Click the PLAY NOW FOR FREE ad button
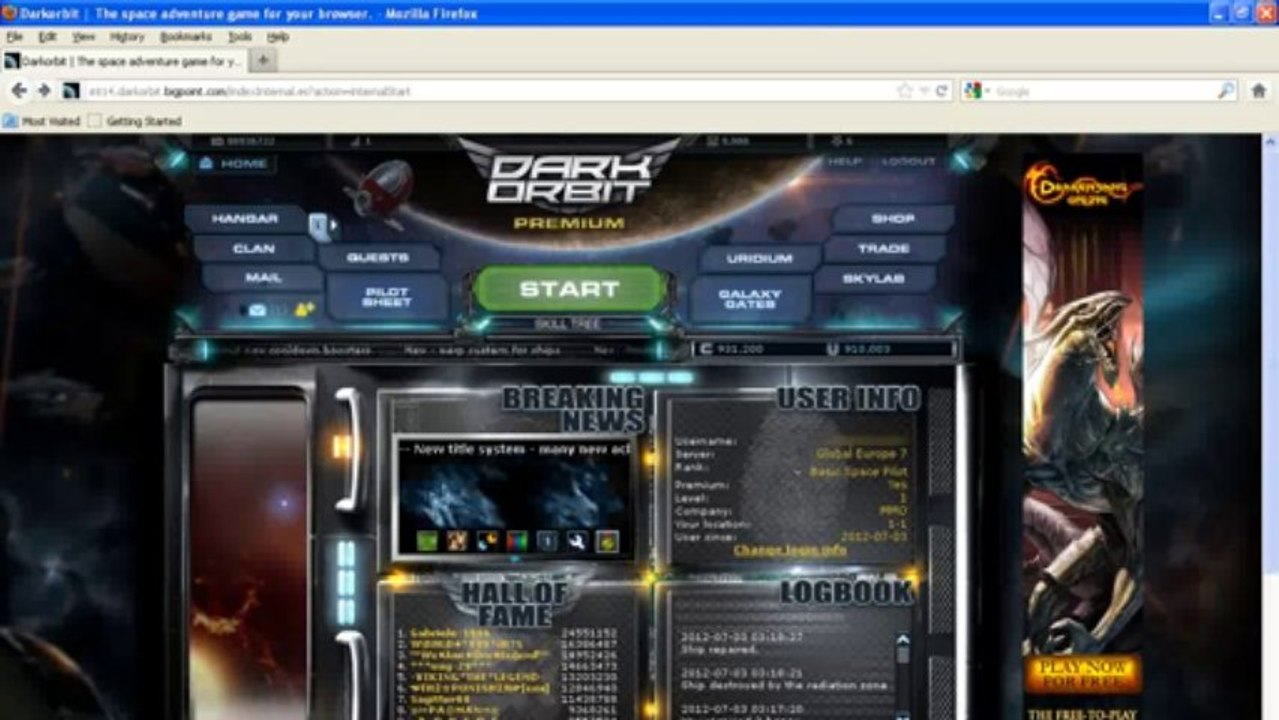Image resolution: width=1279 pixels, height=720 pixels. (x=1083, y=675)
